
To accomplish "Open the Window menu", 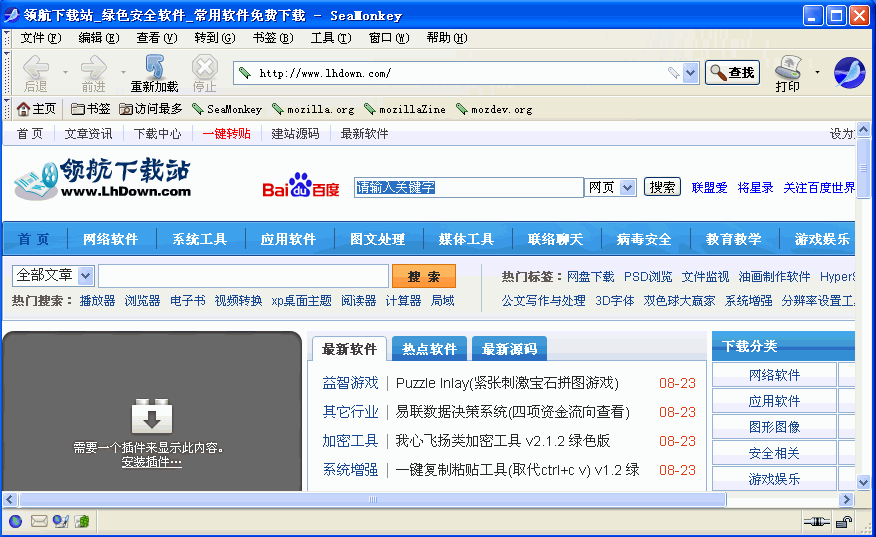I will click(389, 38).
